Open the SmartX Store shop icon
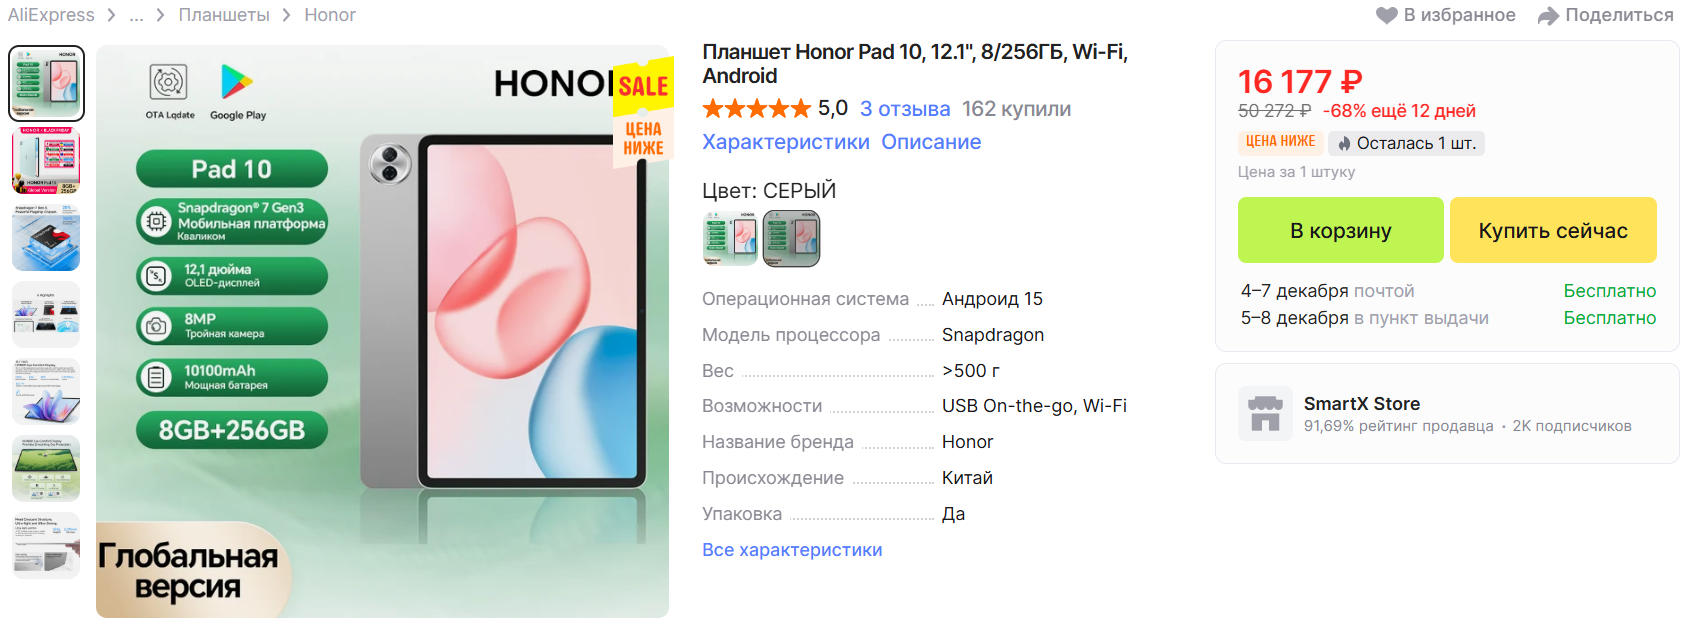 (x=1265, y=413)
